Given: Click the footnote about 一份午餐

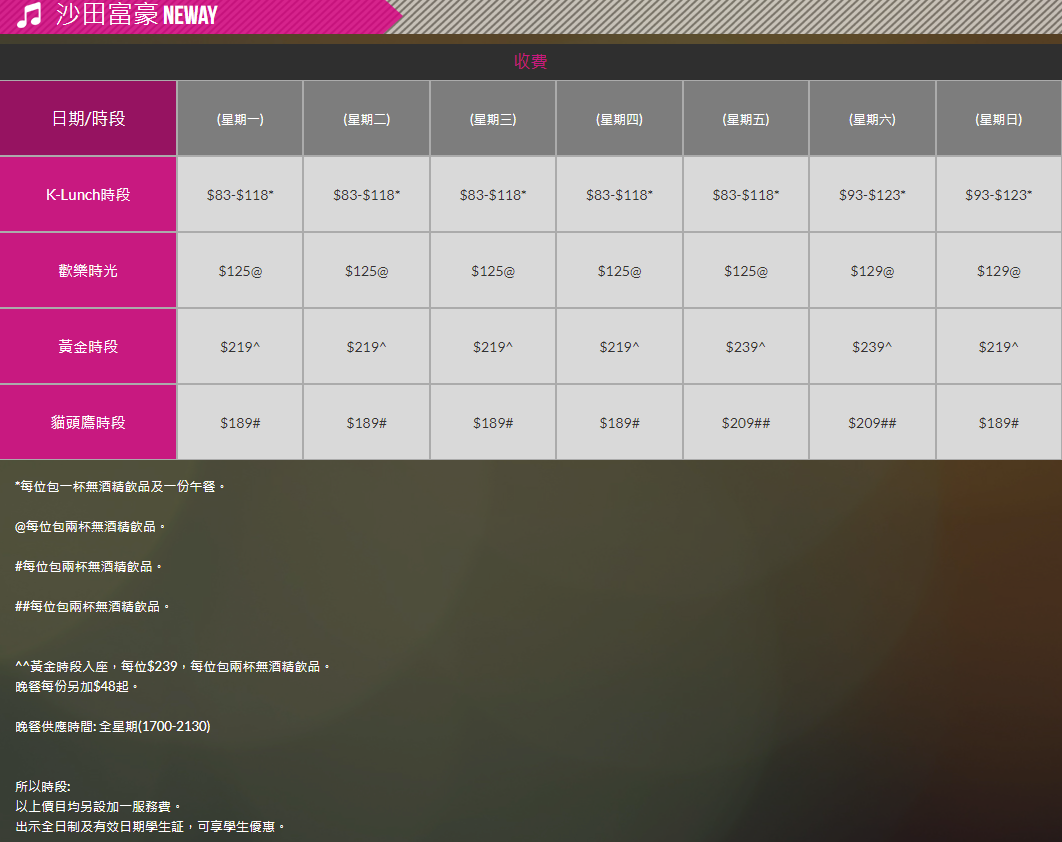Looking at the screenshot, I should click(120, 486).
